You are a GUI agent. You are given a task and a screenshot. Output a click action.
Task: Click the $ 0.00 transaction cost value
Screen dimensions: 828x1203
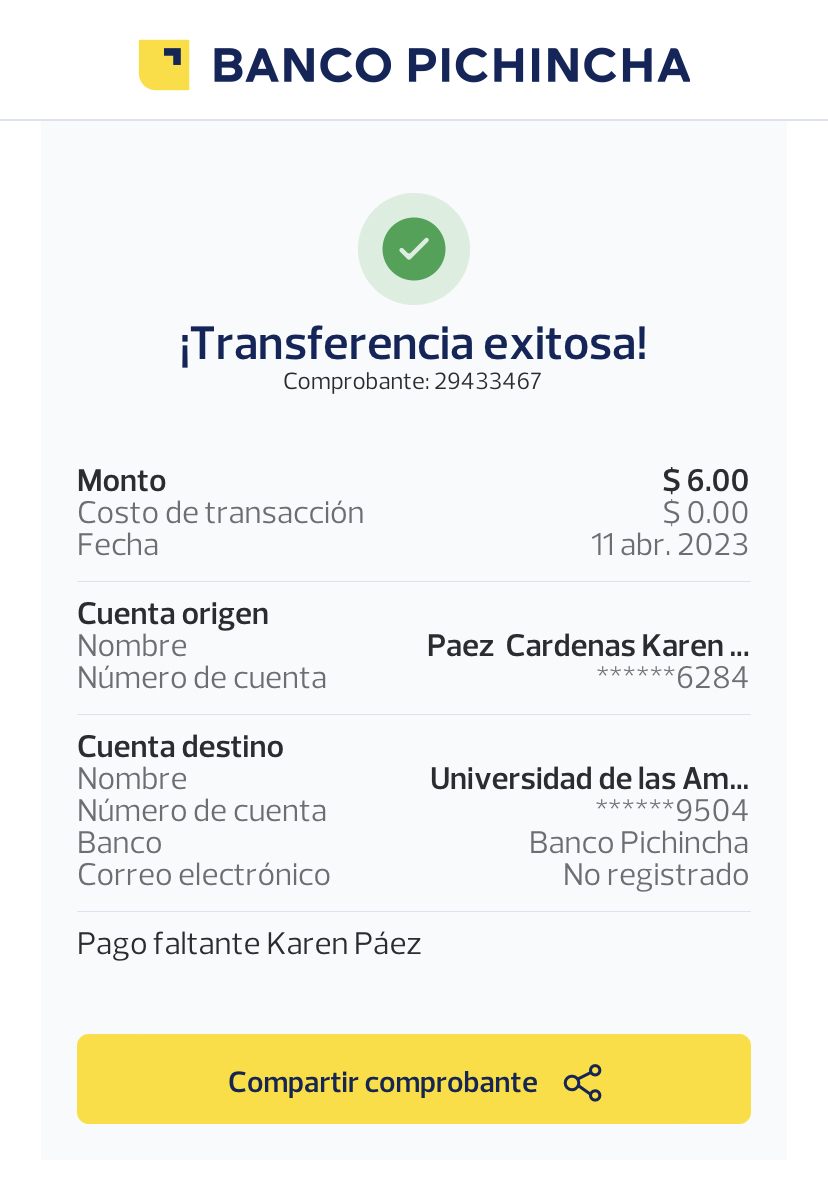[x=705, y=513]
